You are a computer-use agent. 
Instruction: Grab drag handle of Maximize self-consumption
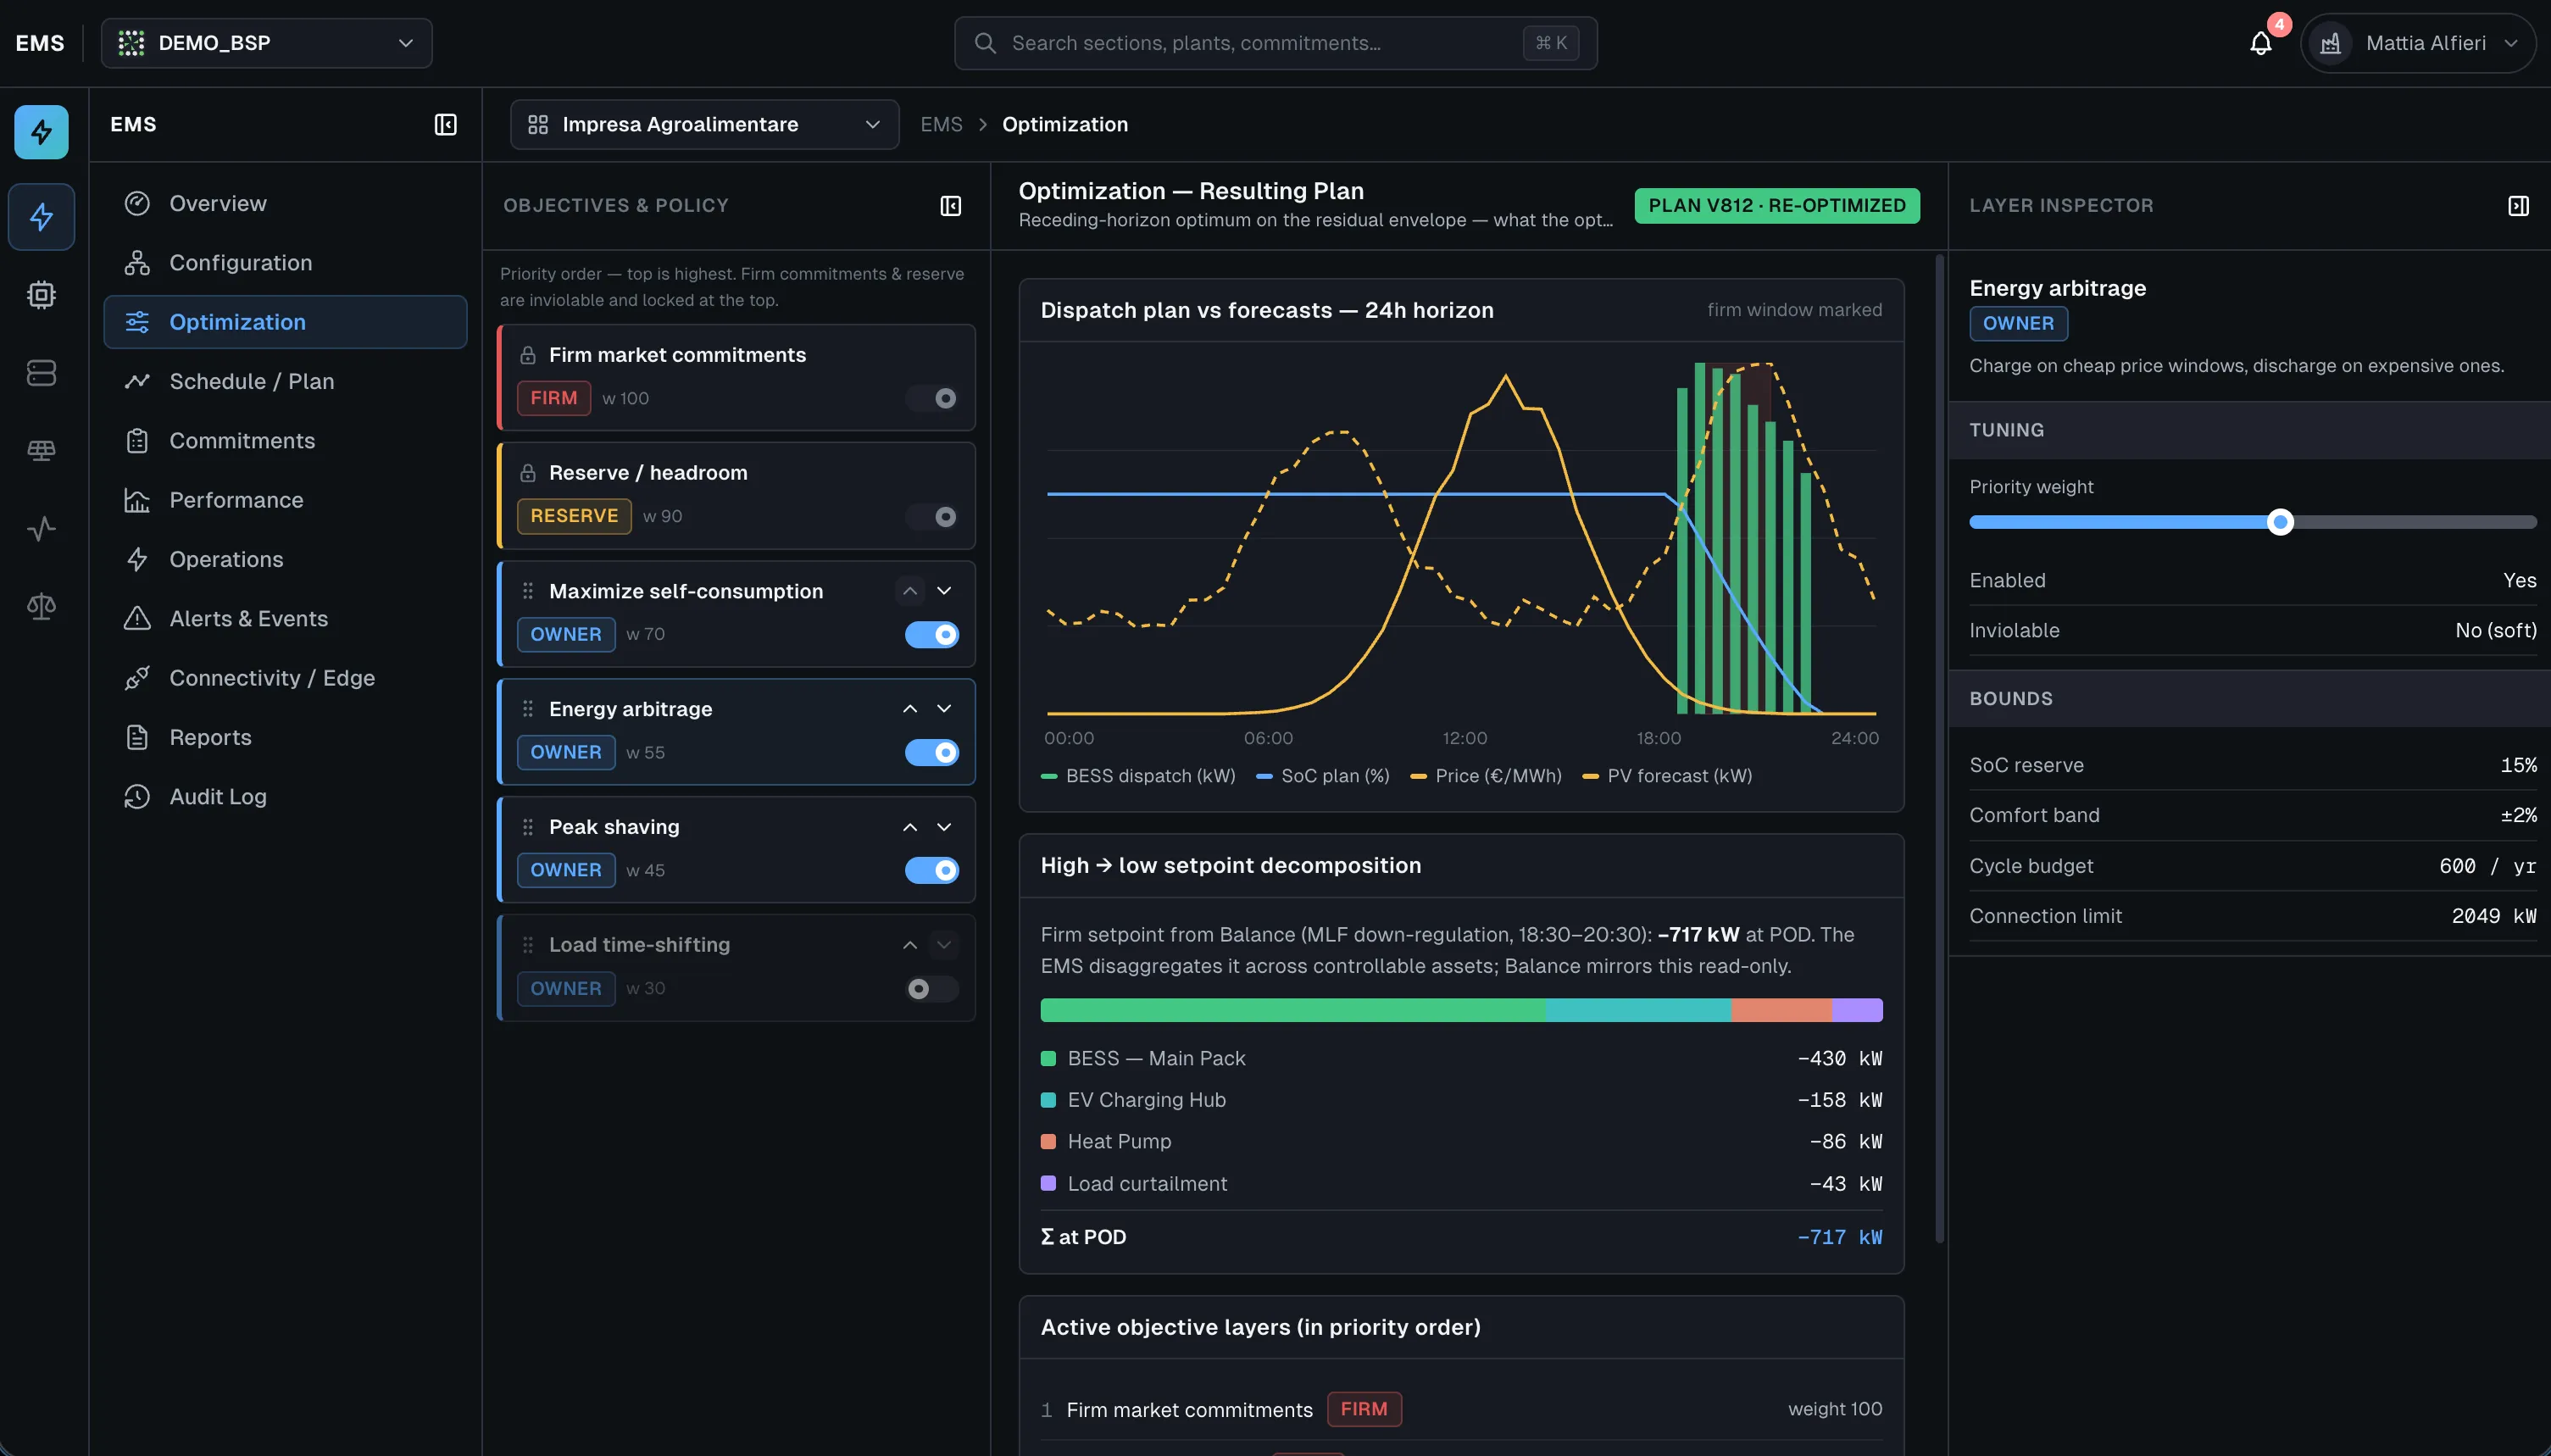528,591
